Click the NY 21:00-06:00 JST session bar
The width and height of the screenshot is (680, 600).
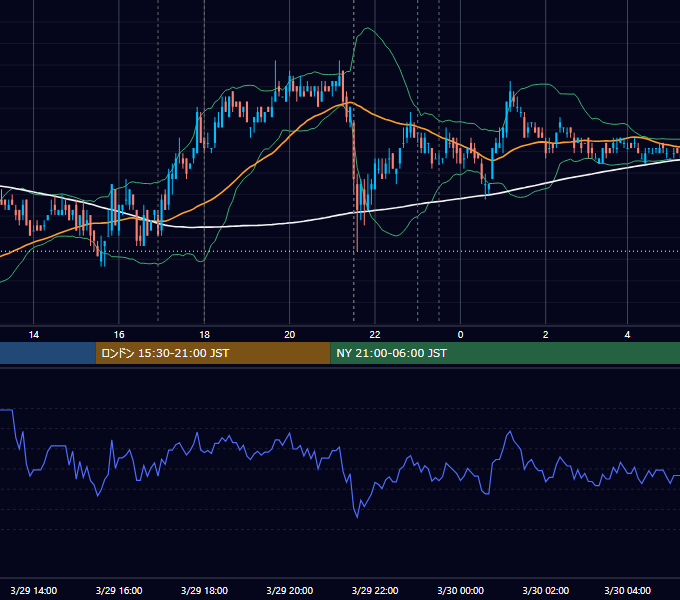pyautogui.click(x=505, y=353)
